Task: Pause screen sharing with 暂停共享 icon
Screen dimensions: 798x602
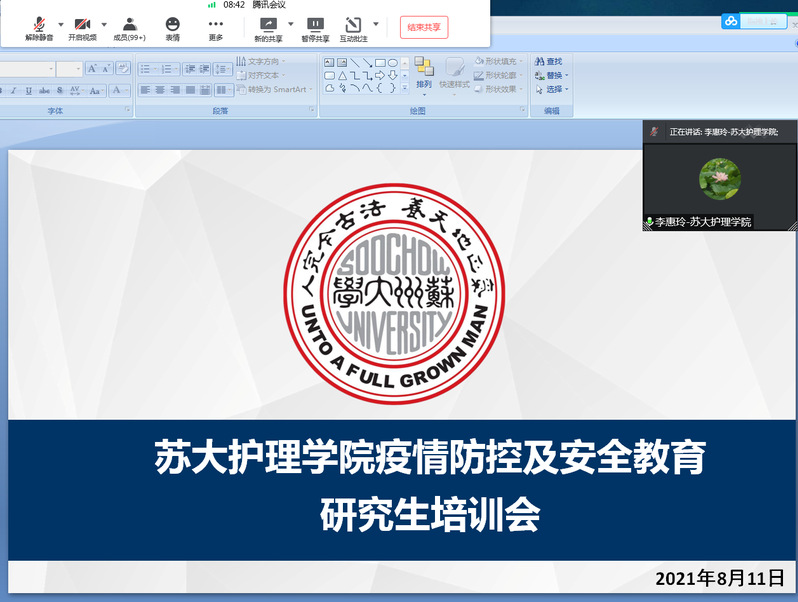Action: tap(315, 24)
